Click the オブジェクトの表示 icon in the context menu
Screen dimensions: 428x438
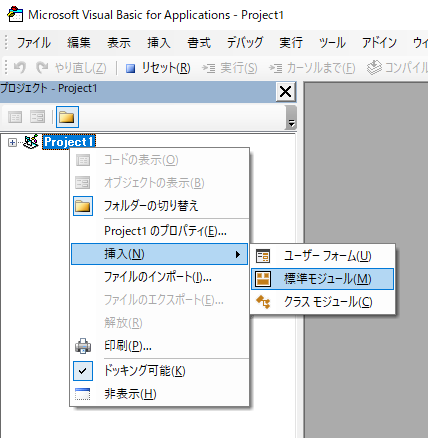pos(83,183)
